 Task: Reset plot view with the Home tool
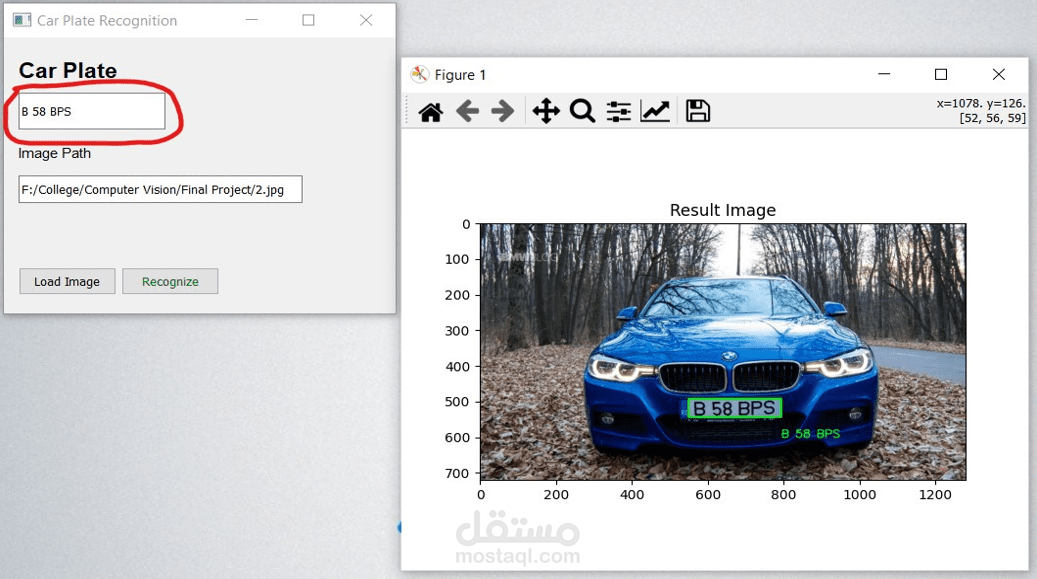point(429,111)
